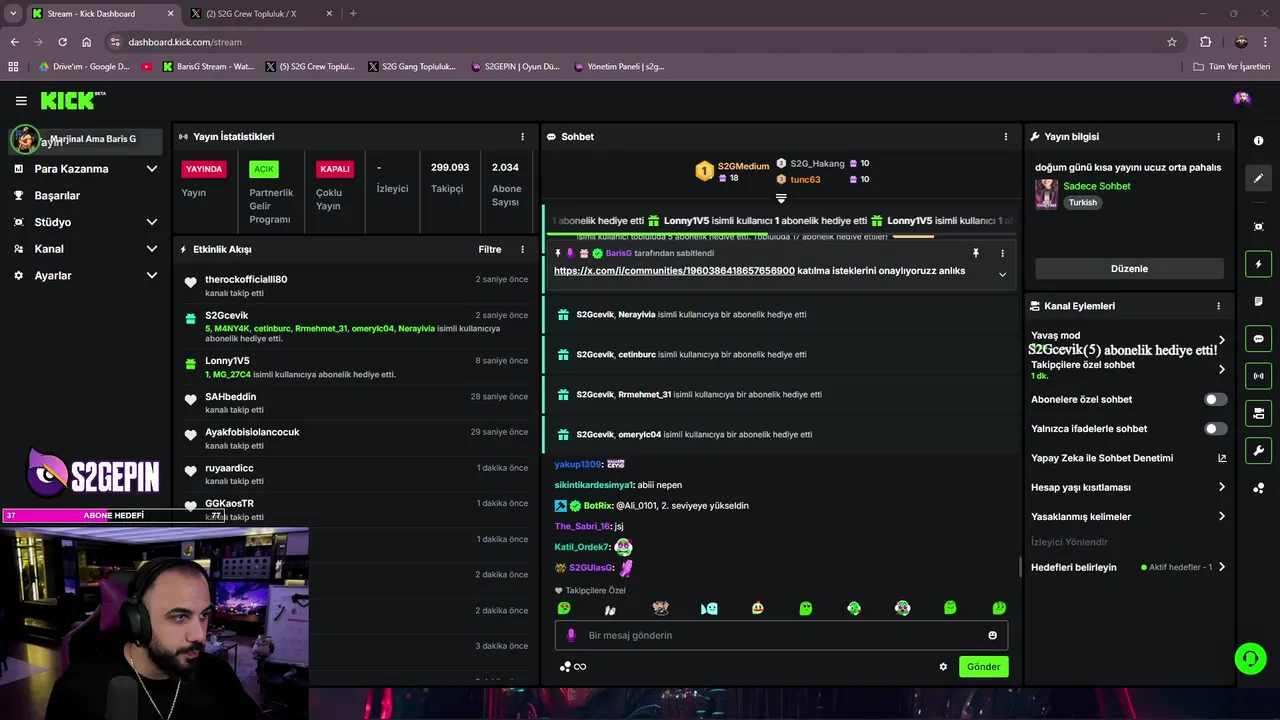Expand Para Kazanma sidebar section
Image resolution: width=1280 pixels, height=720 pixels.
click(x=152, y=169)
